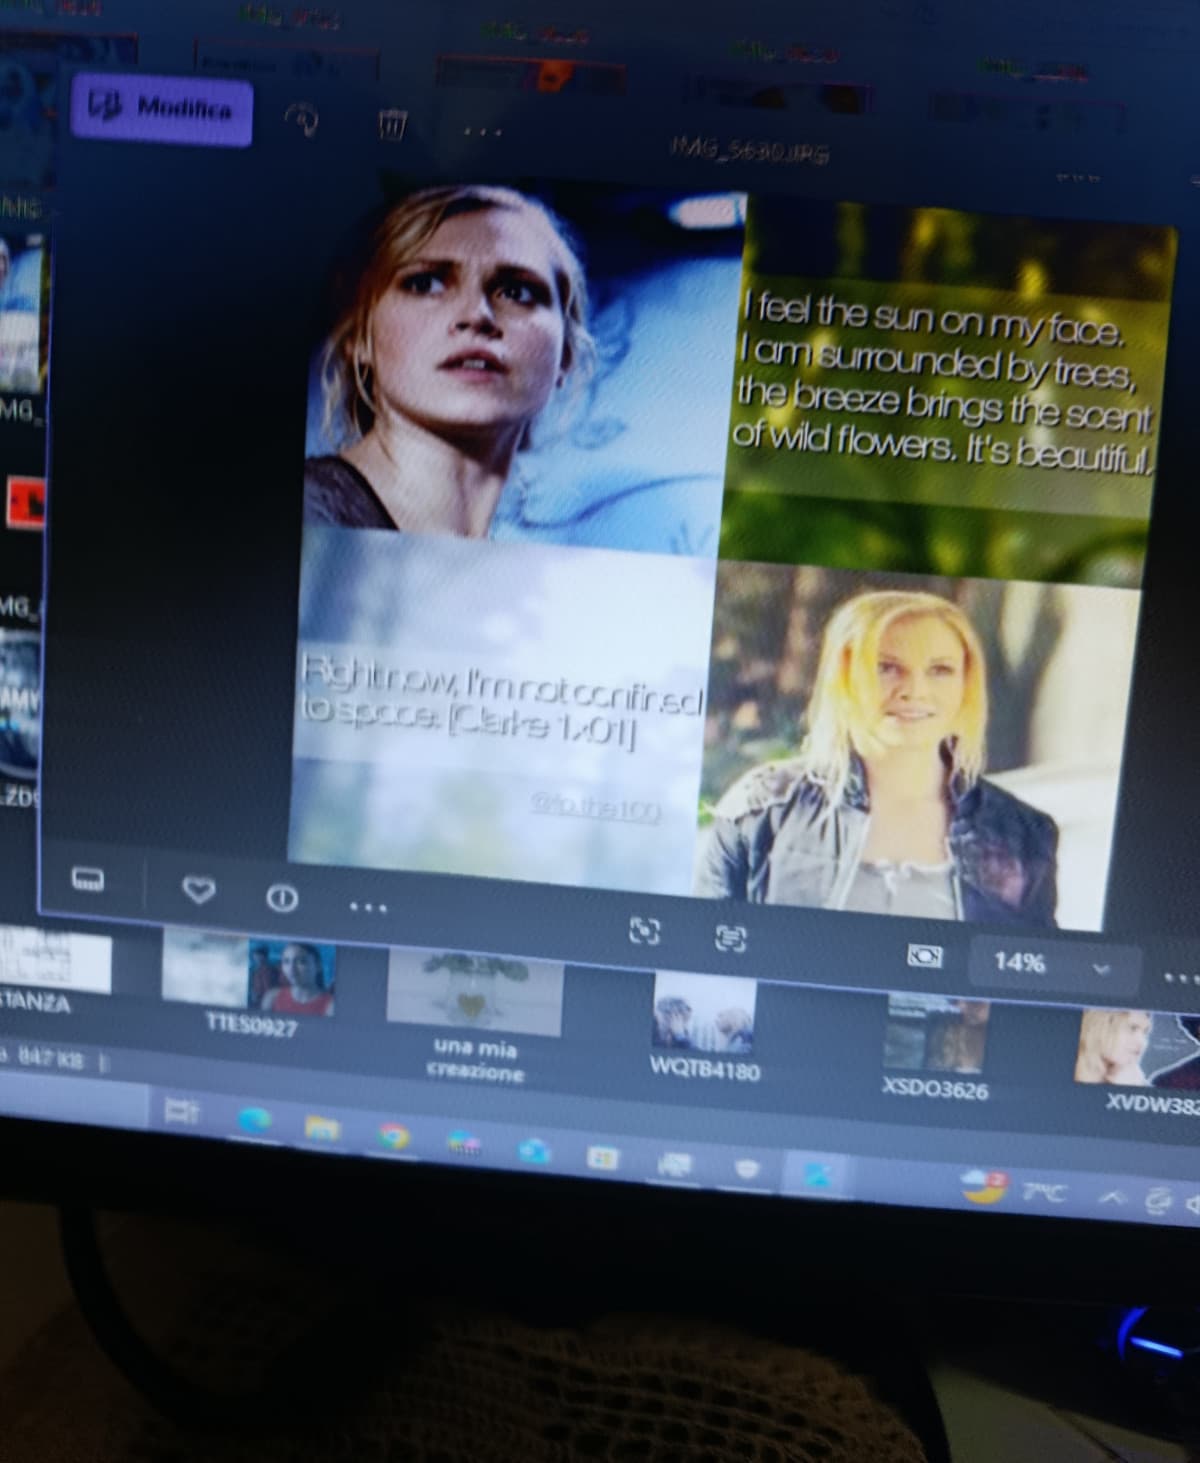
Task: Open the bottom-right three-dots options
Action: click(1181, 976)
